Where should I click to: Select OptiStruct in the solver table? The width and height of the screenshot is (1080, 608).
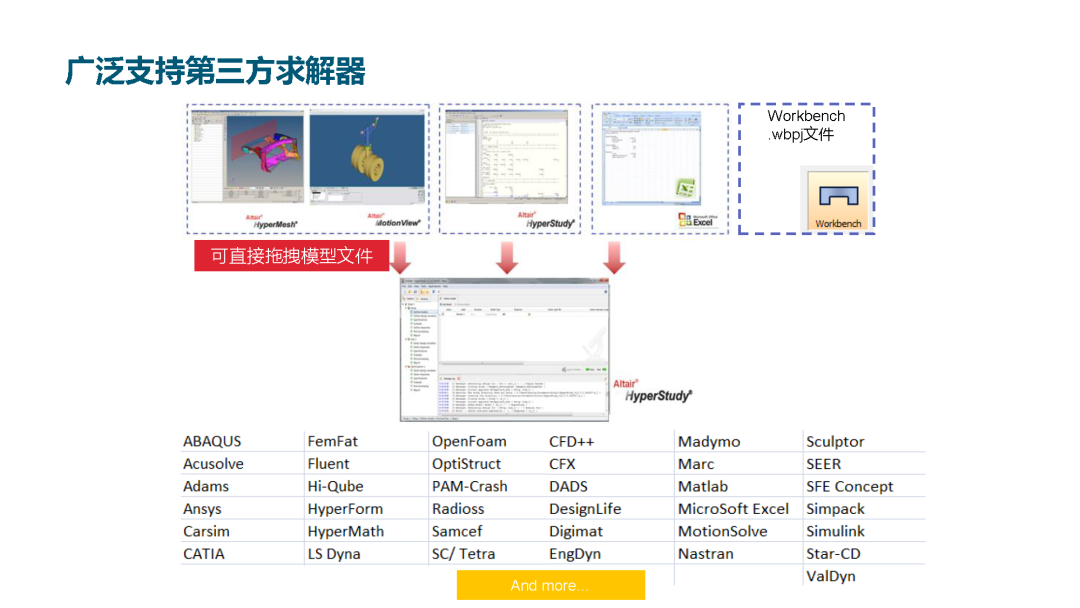469,463
